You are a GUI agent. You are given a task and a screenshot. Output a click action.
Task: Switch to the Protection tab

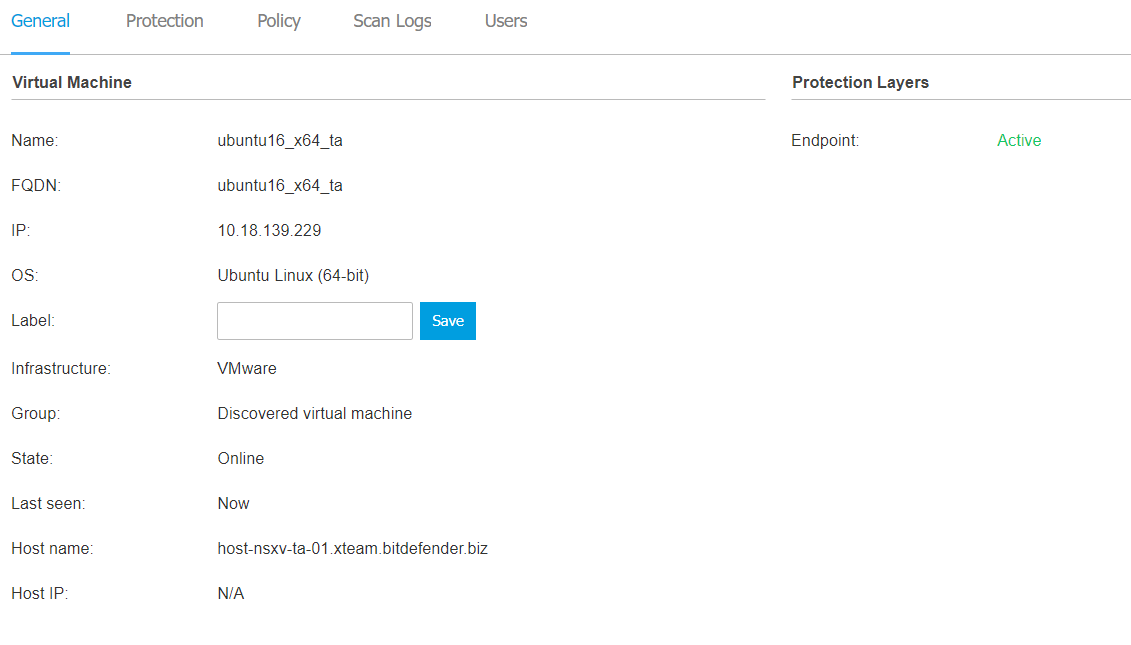(164, 20)
